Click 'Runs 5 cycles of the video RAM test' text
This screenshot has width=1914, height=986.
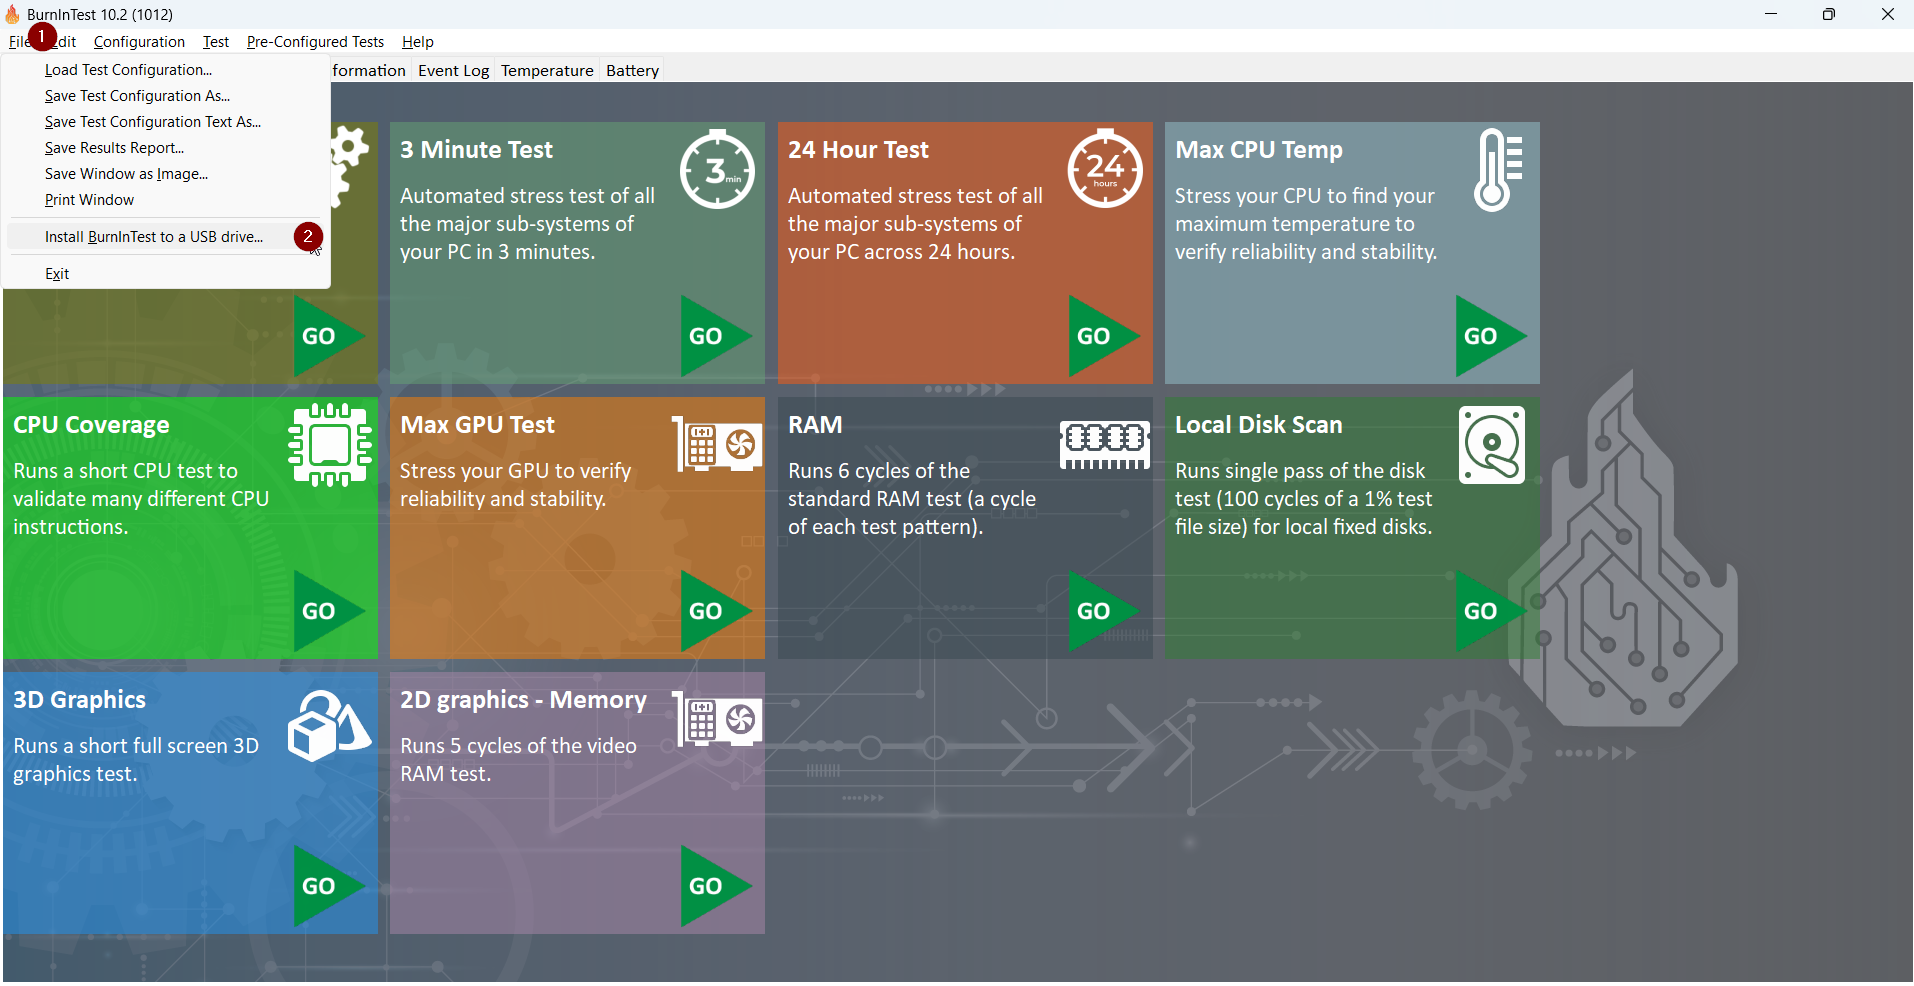pyautogui.click(x=518, y=760)
